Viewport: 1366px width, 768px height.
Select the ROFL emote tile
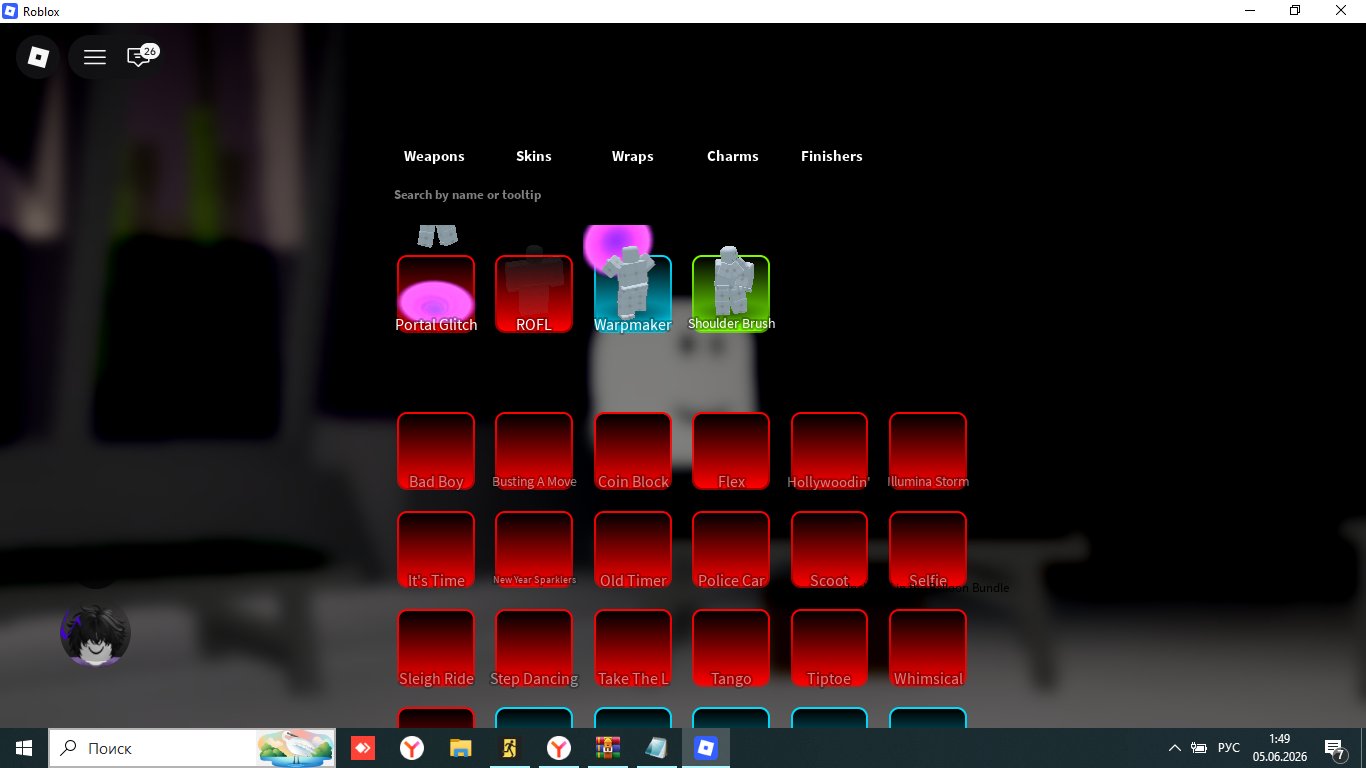(x=534, y=294)
